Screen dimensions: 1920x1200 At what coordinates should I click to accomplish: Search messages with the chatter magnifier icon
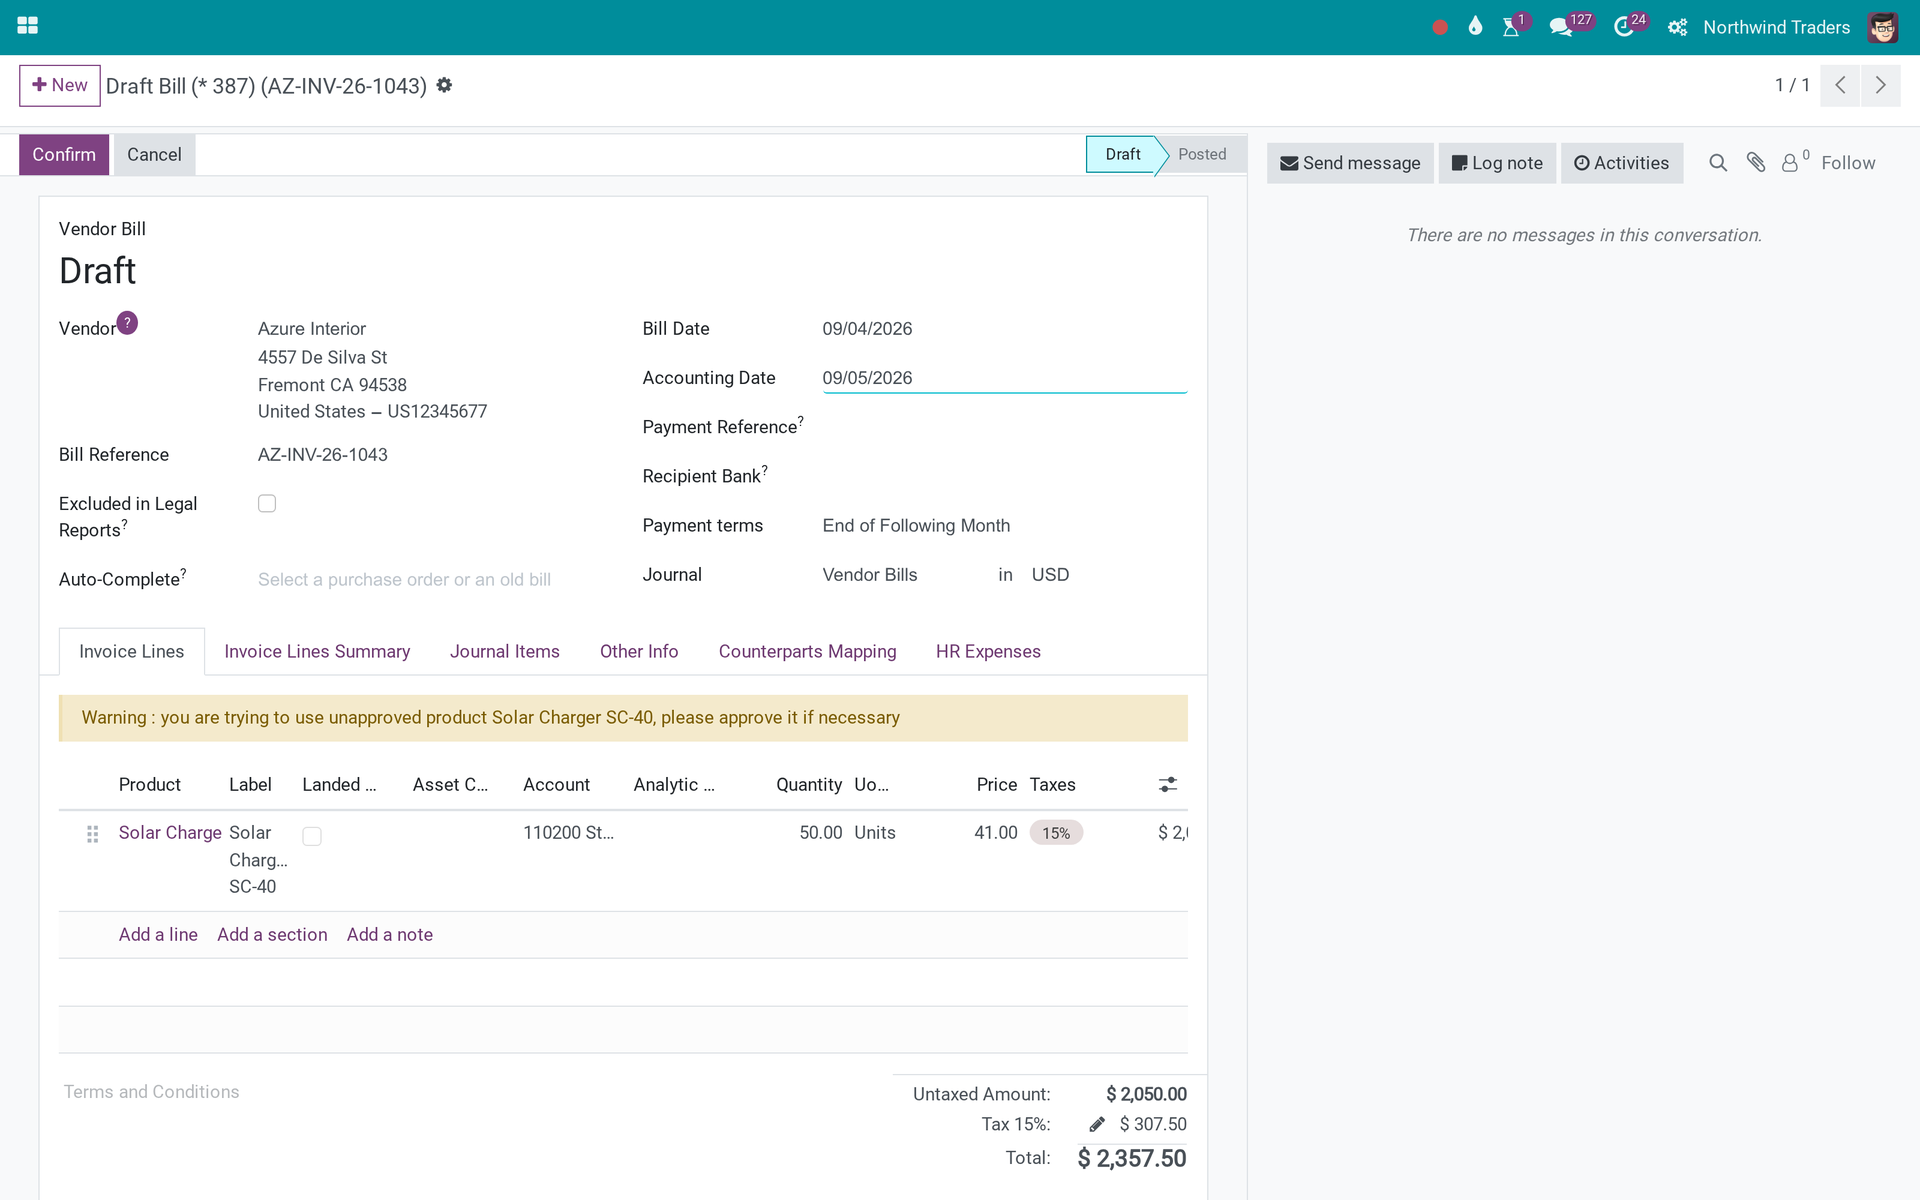pos(1718,163)
